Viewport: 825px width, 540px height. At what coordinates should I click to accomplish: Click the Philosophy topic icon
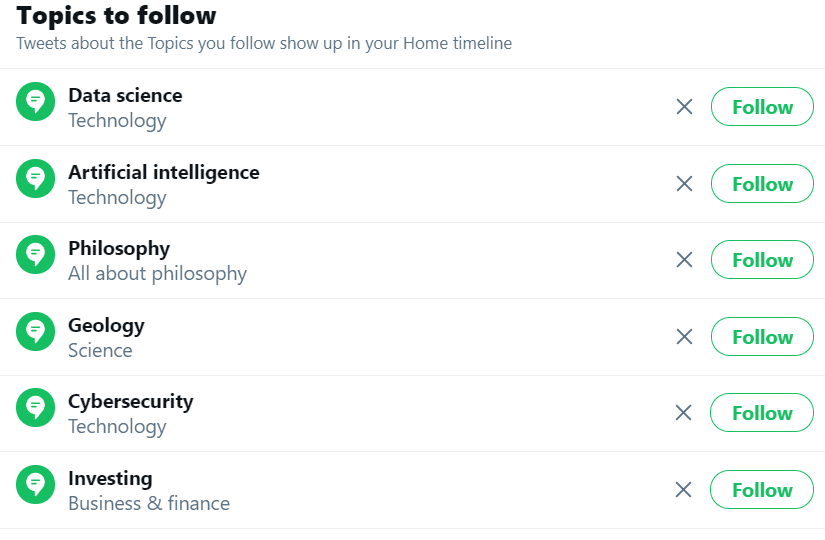click(35, 255)
